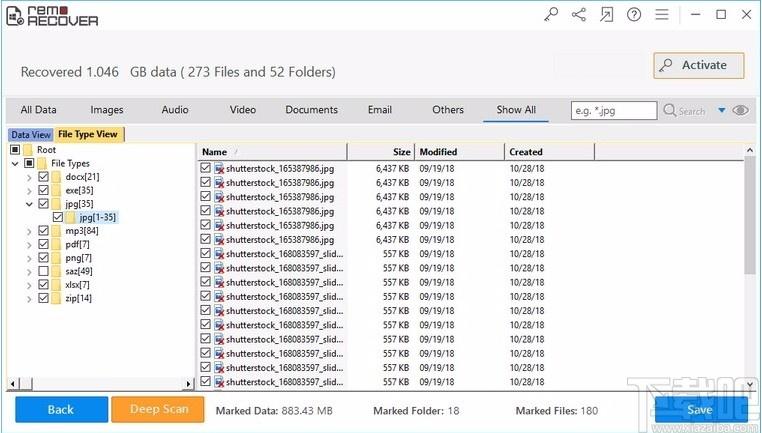Uncheck the mp3[84] folder checkbox

click(x=43, y=230)
